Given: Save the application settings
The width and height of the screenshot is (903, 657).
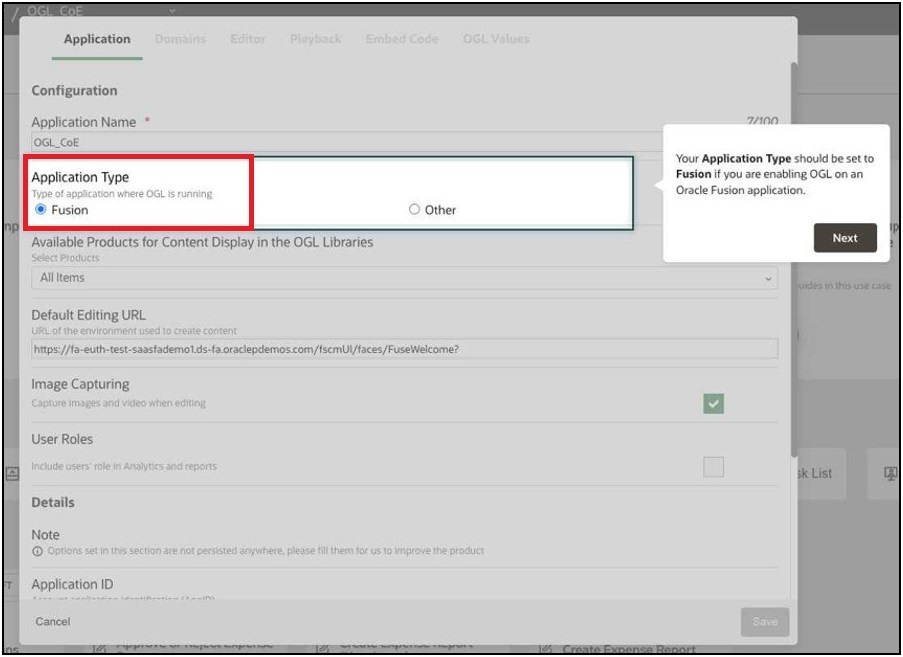Looking at the screenshot, I should pos(765,622).
